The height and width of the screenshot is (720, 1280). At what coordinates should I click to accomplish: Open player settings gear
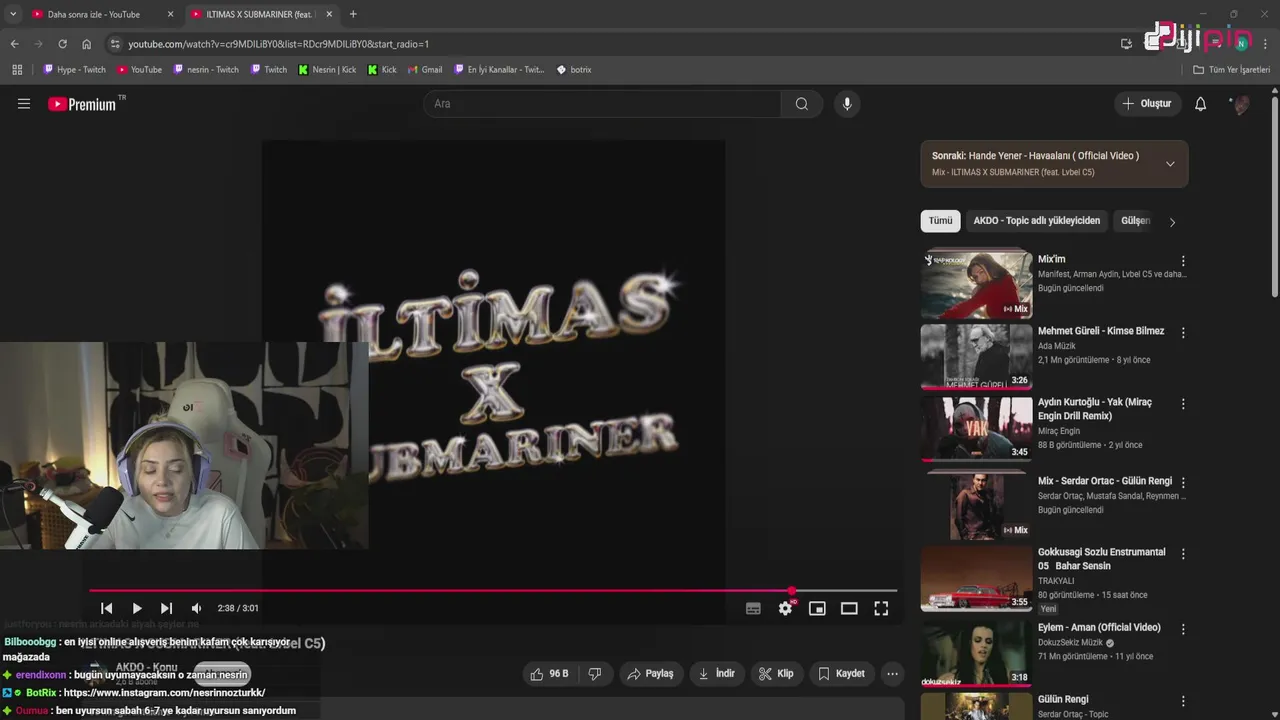click(786, 608)
